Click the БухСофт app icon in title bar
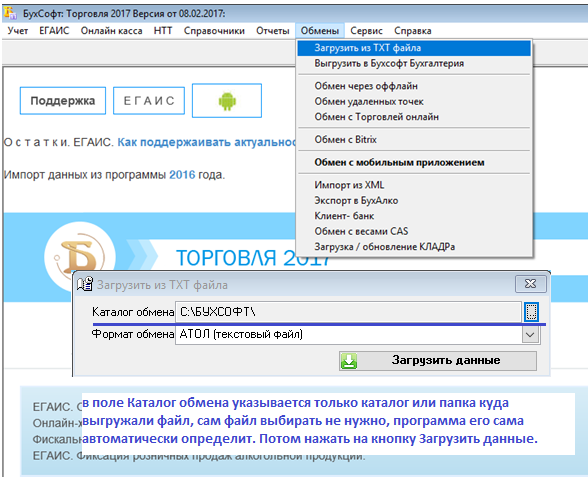This screenshot has width=588, height=477. point(10,14)
